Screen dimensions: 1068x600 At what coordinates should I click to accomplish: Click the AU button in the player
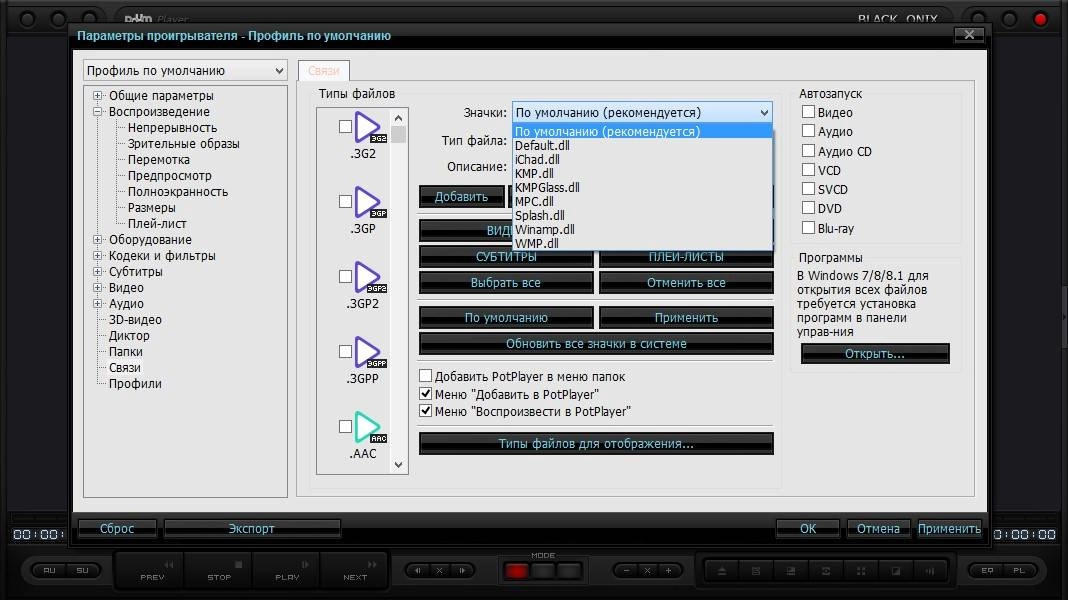[50, 571]
